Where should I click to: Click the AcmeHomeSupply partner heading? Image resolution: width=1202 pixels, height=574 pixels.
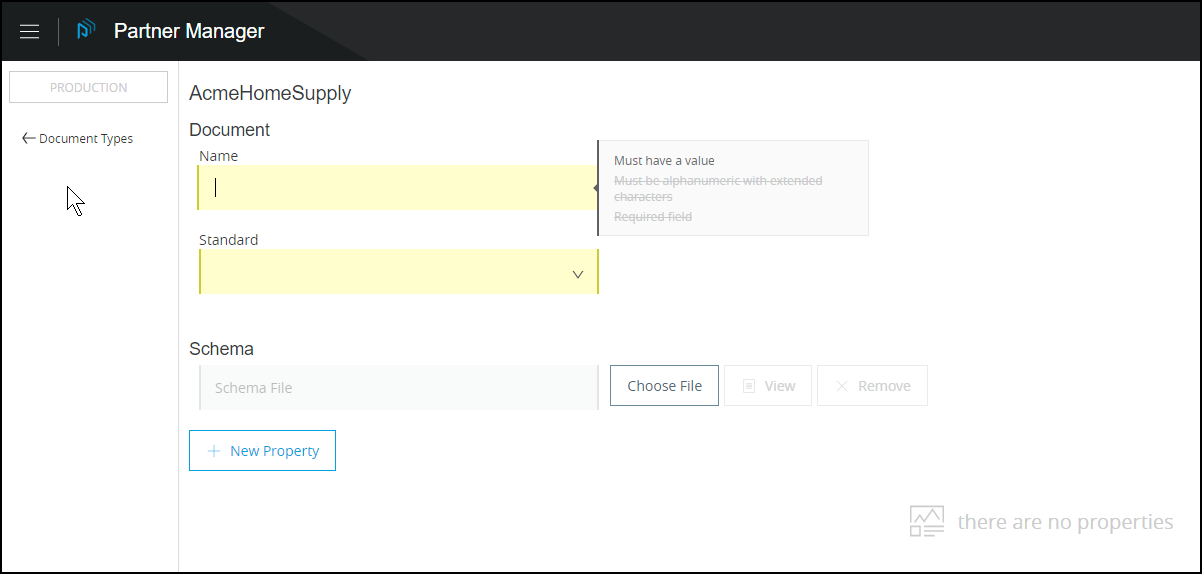coord(270,94)
